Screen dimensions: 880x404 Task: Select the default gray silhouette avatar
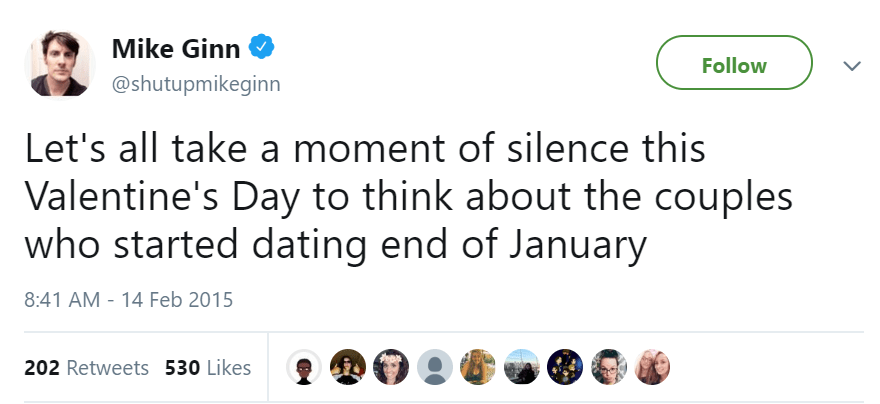coord(433,368)
